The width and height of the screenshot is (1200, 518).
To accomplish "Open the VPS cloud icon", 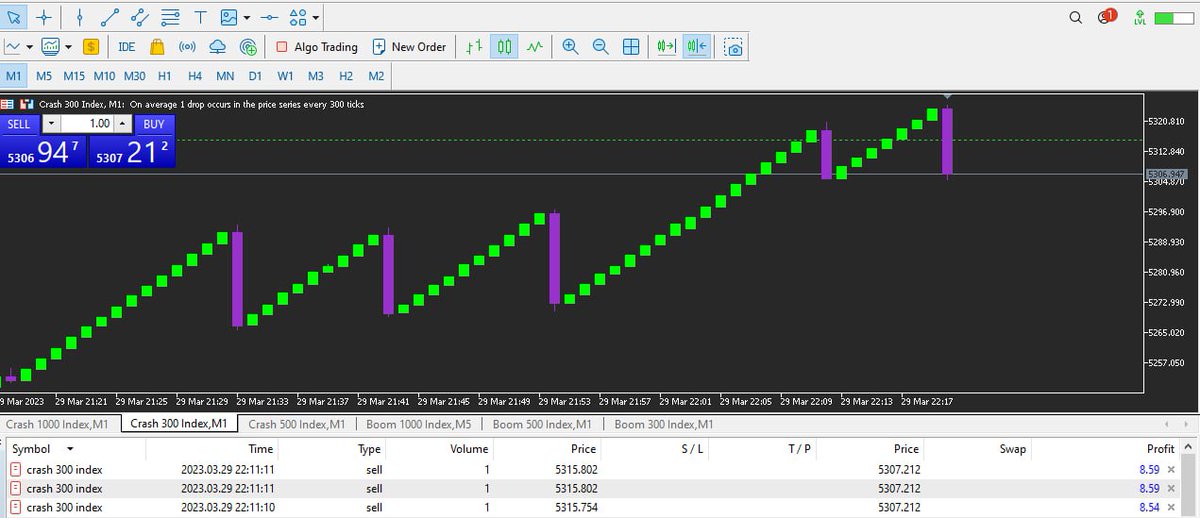I will click(x=217, y=46).
